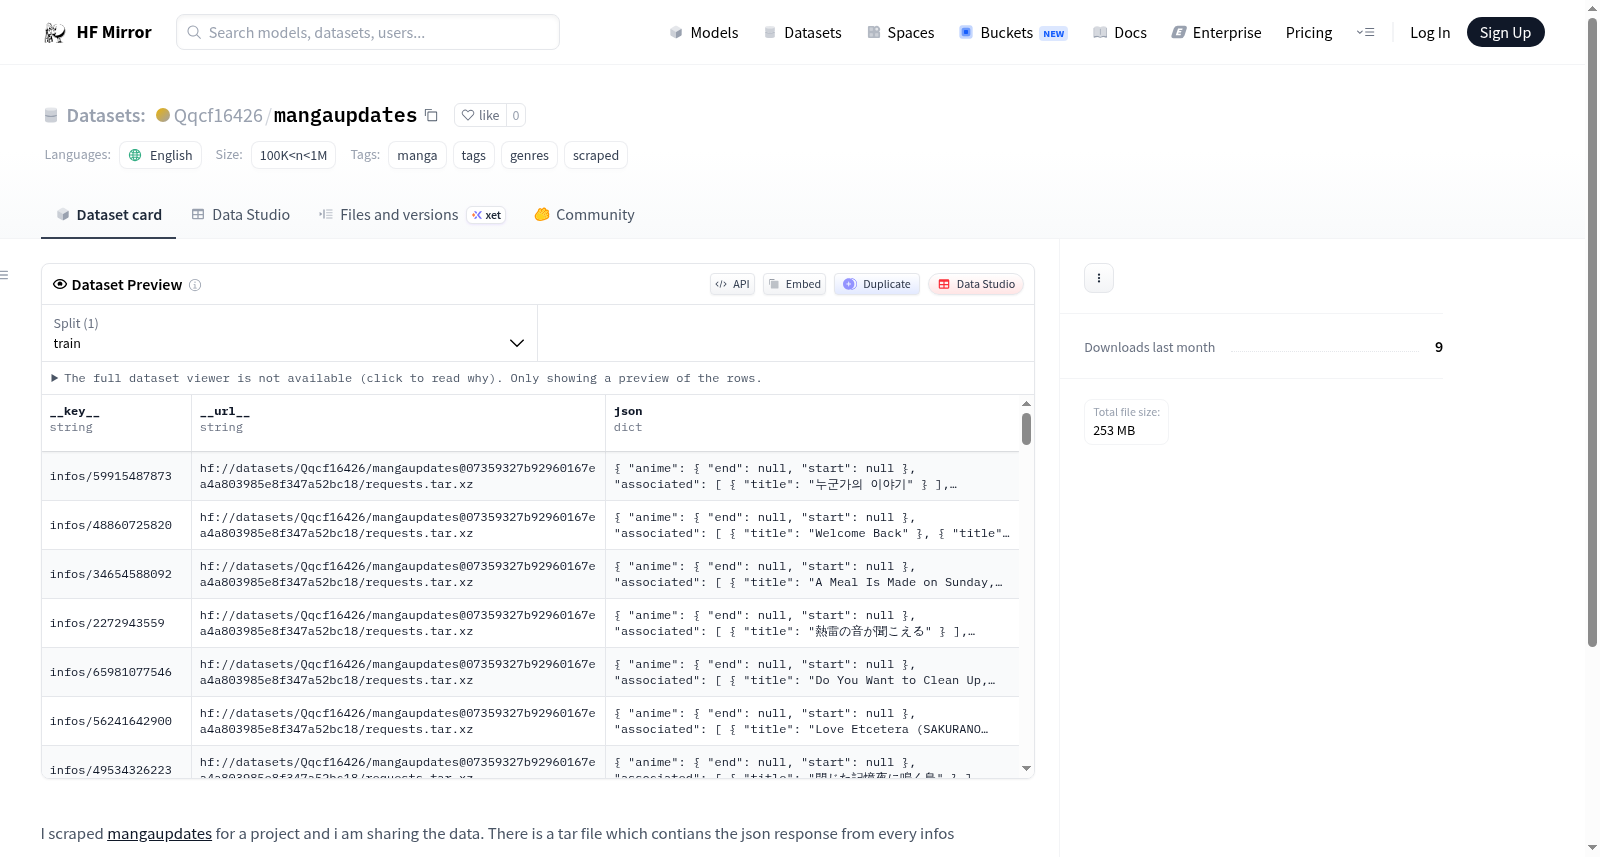Open Models in the top navigation
The height and width of the screenshot is (857, 1600).
tap(704, 33)
